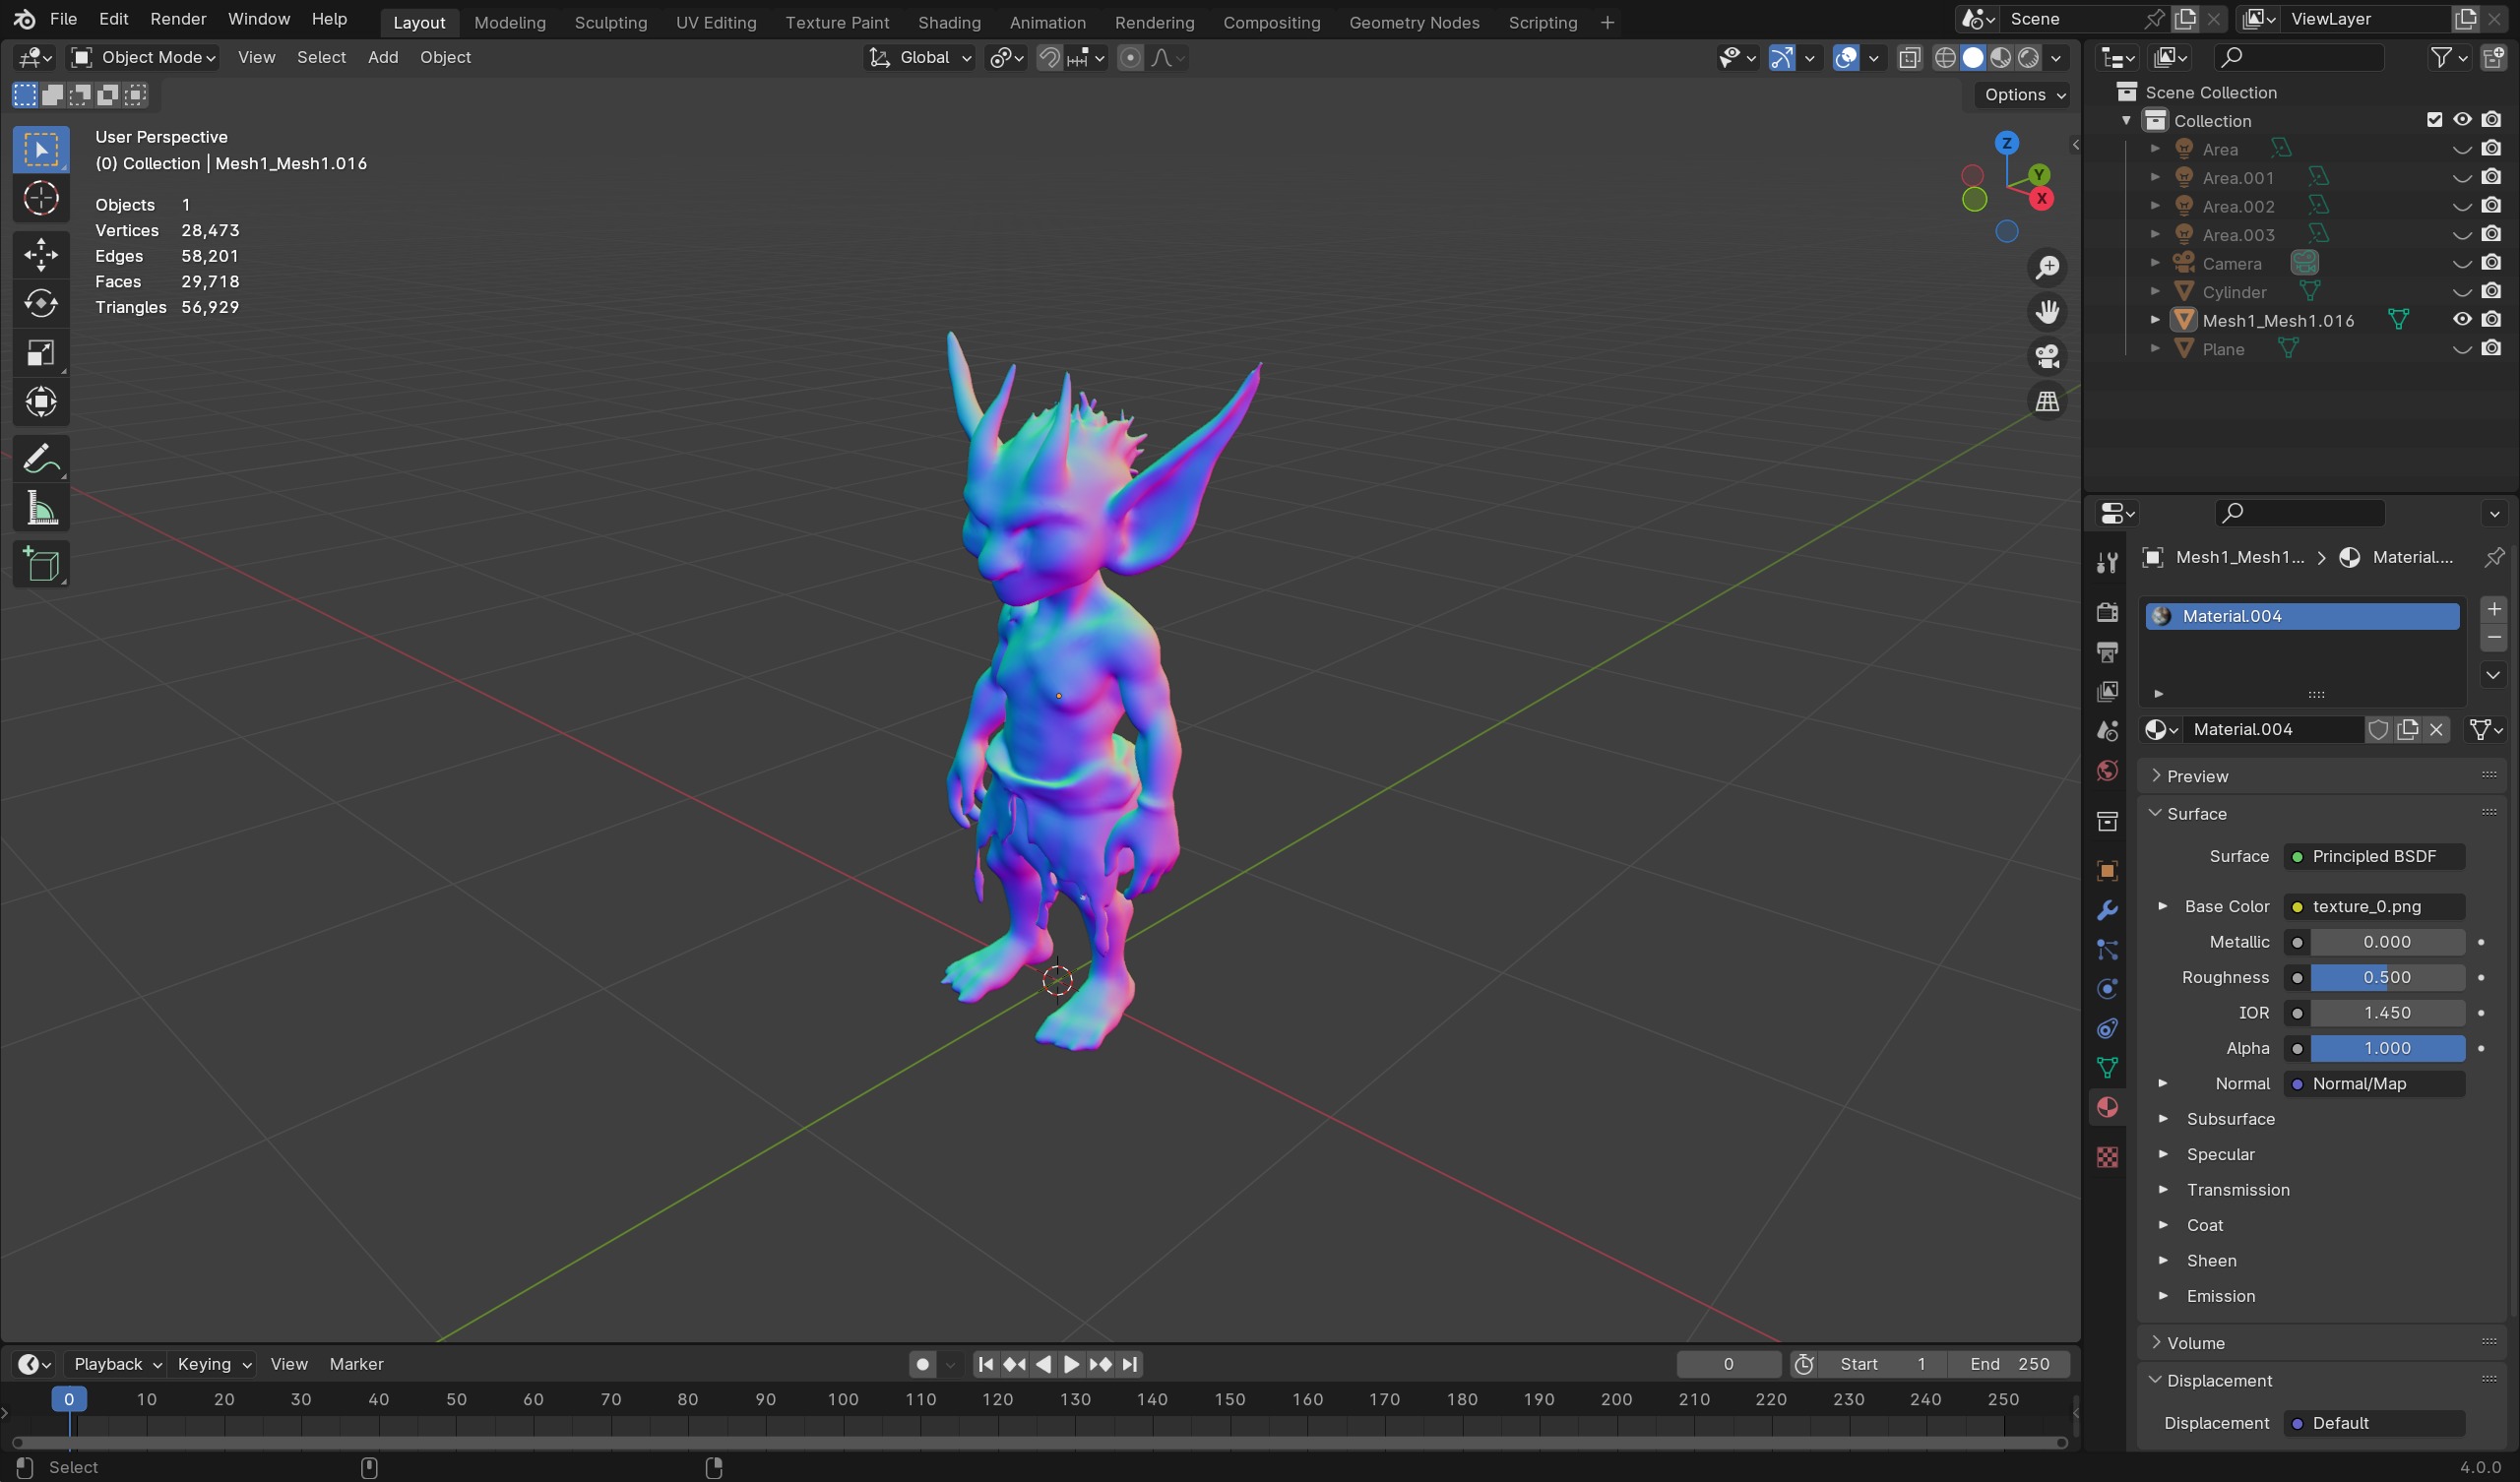Toggle visibility eye of Mesh1_Mesh1.016
This screenshot has width=2520, height=1482.
tap(2462, 320)
